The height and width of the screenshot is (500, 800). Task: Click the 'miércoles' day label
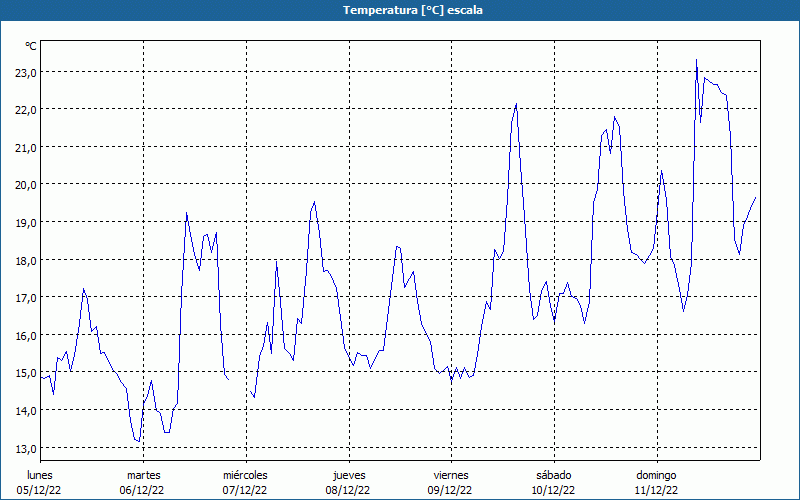[x=245, y=475]
